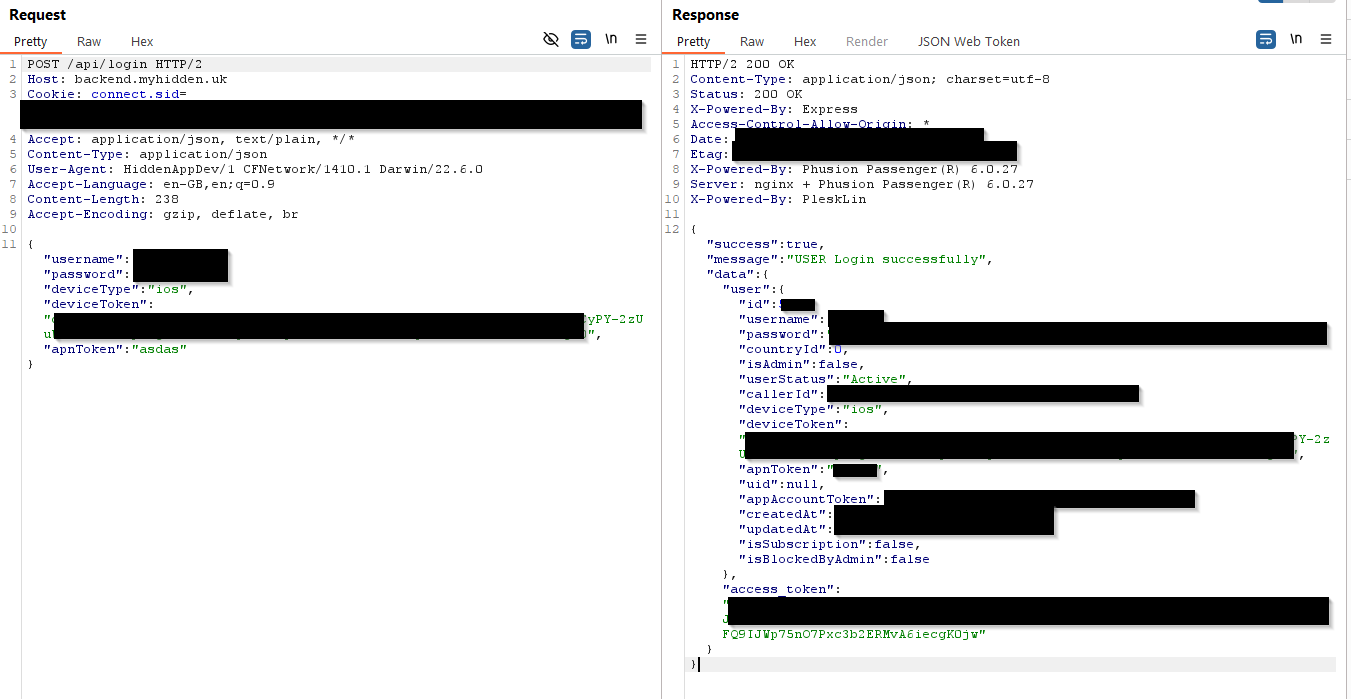Click the response Content-Type charset=utf-8 header

pyautogui.click(x=870, y=79)
